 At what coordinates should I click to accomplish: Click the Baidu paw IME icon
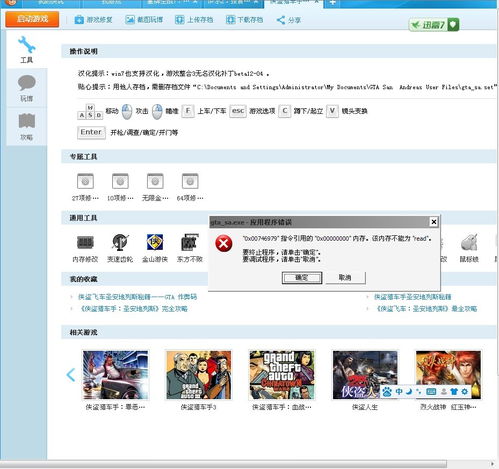pyautogui.click(x=387, y=392)
